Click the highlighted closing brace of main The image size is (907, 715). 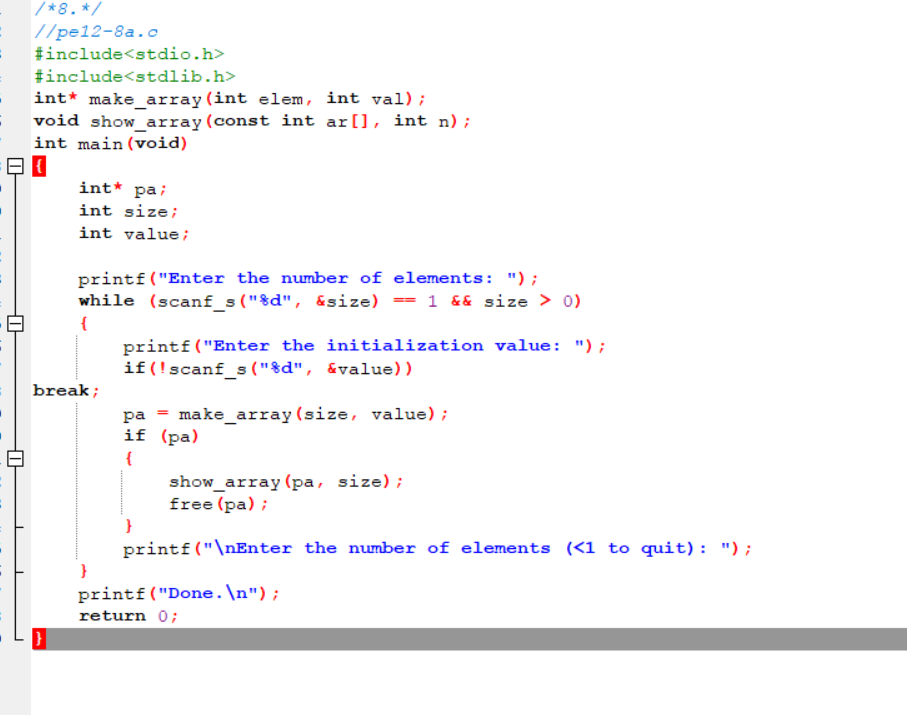(x=39, y=639)
